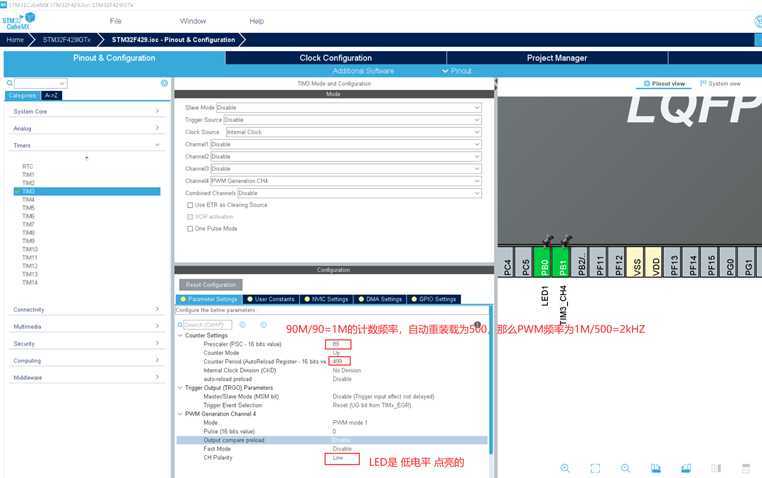762x478 pixels.
Task: Switch to Clock Configuration tab
Action: (335, 58)
